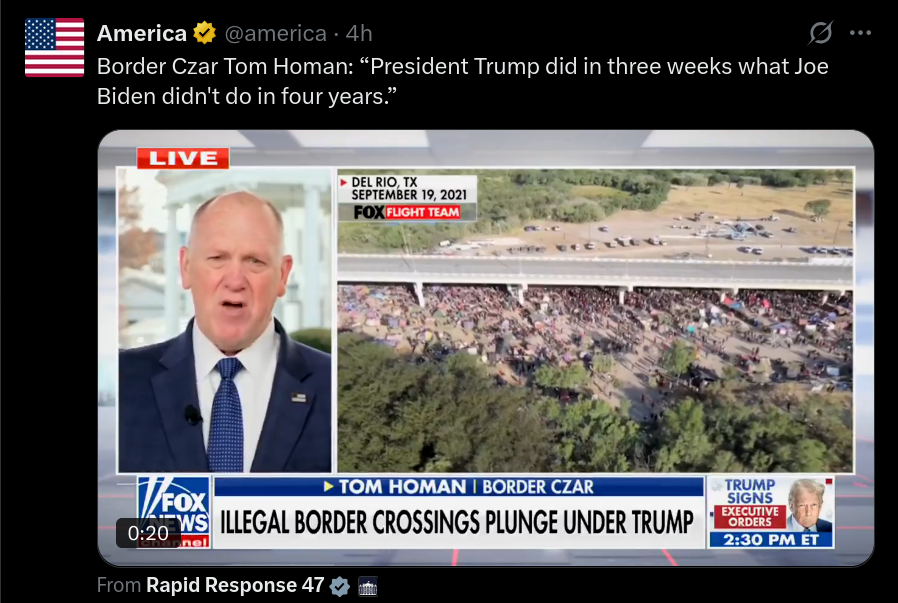The image size is (898, 603).
Task: Click the gold verified badge beside America
Action: (x=204, y=33)
